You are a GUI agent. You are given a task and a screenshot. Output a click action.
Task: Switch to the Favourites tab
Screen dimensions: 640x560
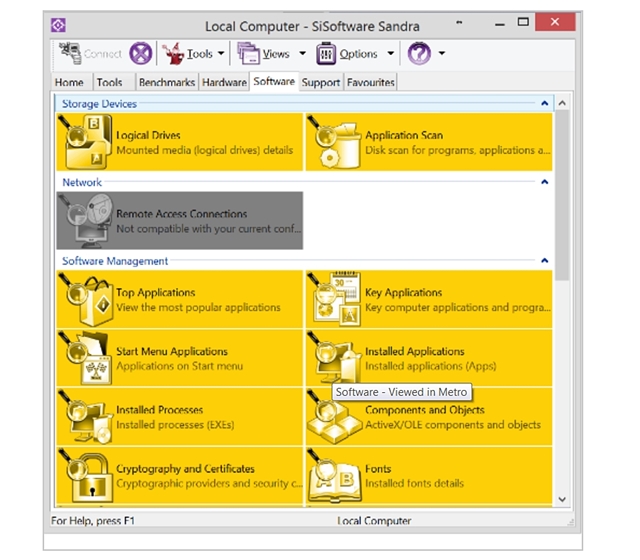(371, 82)
